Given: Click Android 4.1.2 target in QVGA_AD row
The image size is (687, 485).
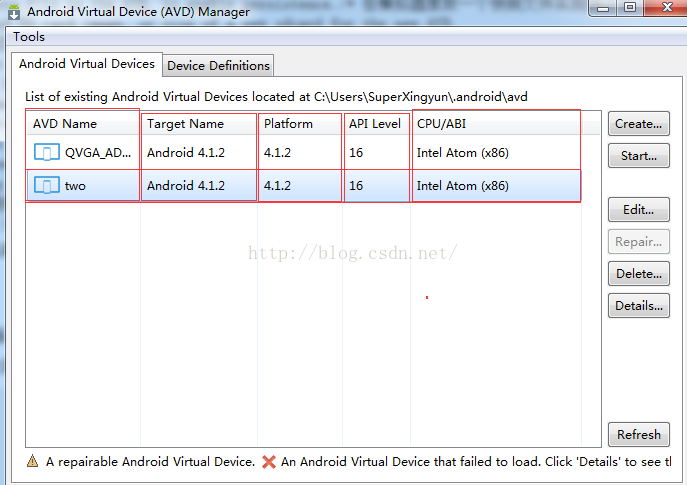Looking at the screenshot, I should click(x=186, y=153).
